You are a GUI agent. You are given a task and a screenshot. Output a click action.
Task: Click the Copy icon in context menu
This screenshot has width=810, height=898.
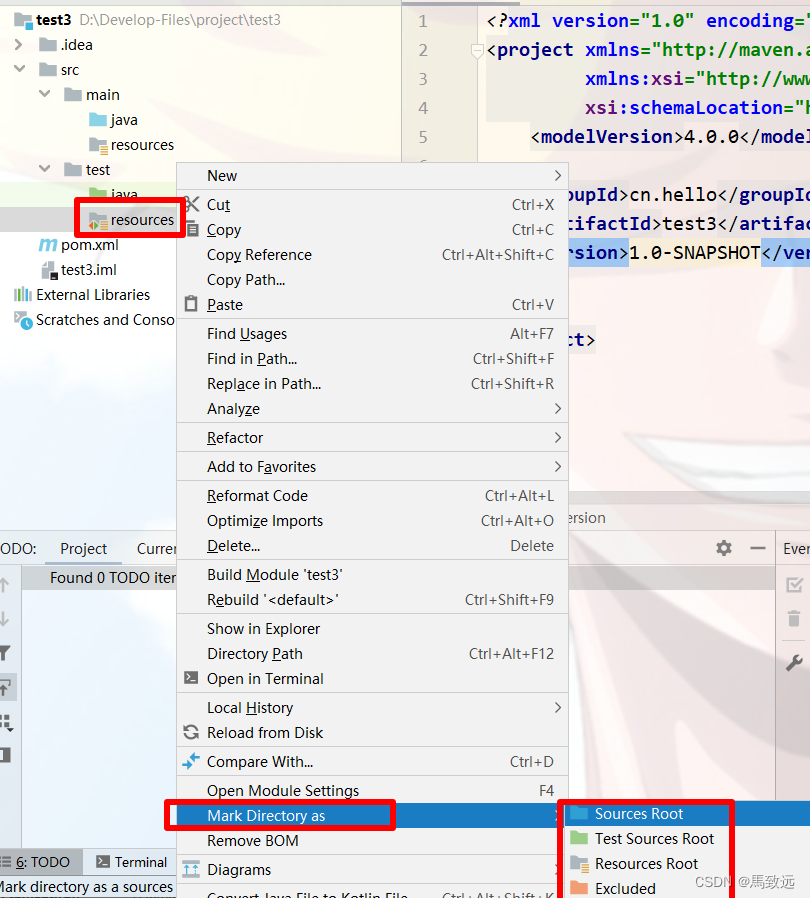click(x=192, y=230)
